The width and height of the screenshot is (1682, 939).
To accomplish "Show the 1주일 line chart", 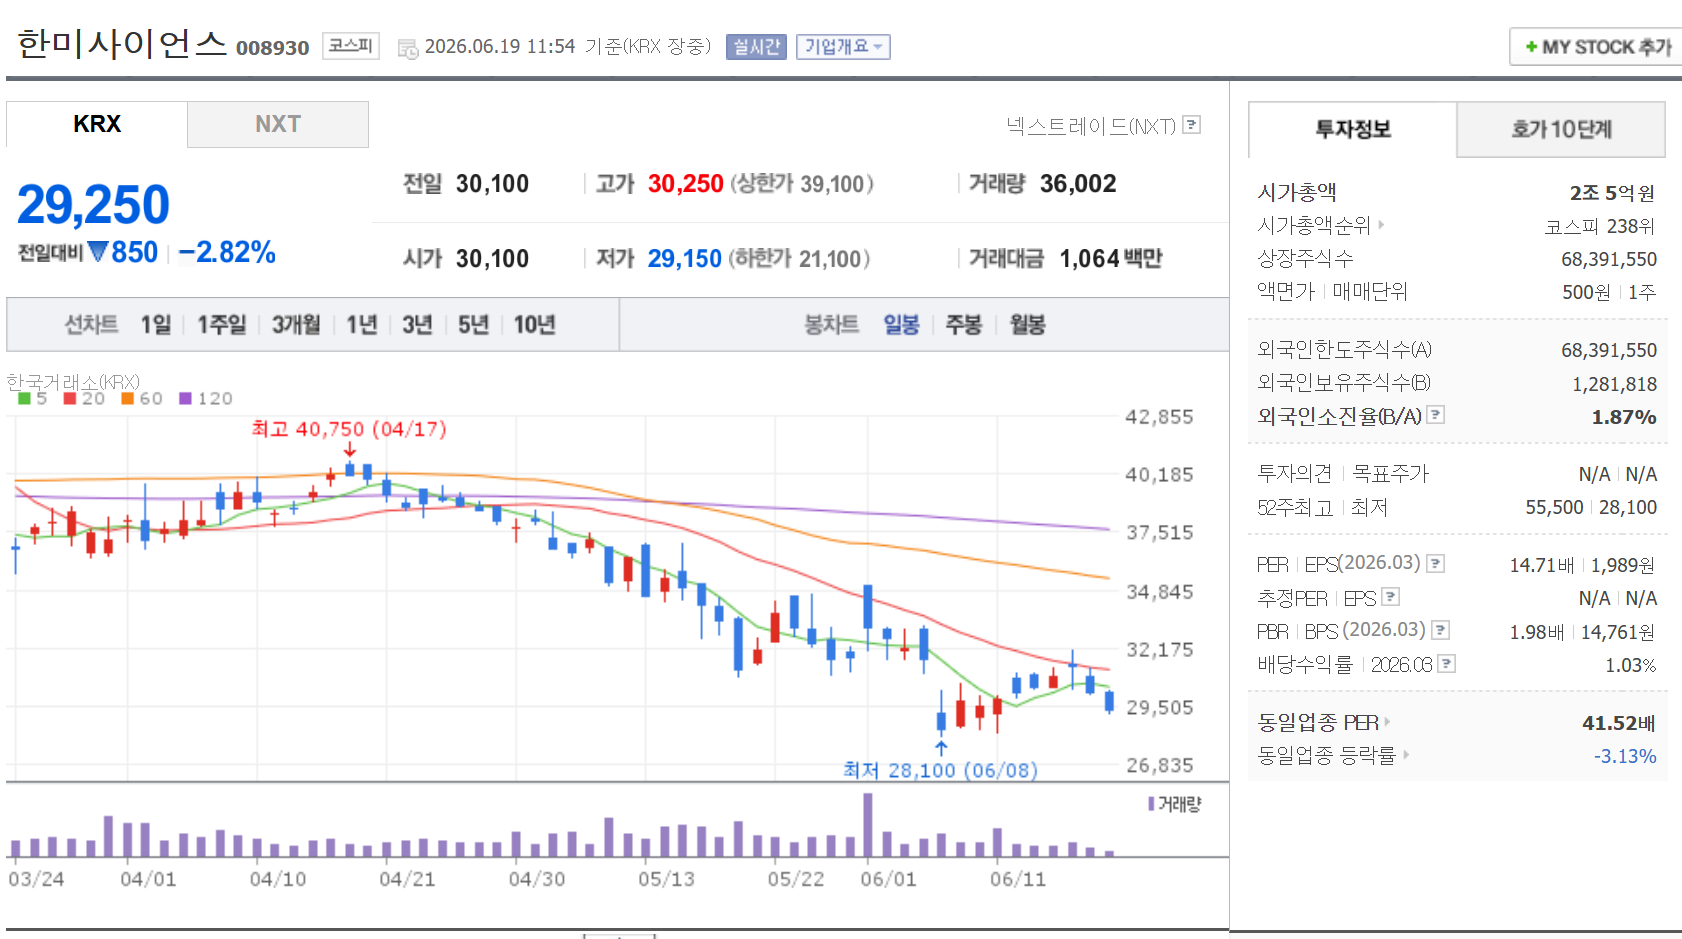I will click(221, 324).
